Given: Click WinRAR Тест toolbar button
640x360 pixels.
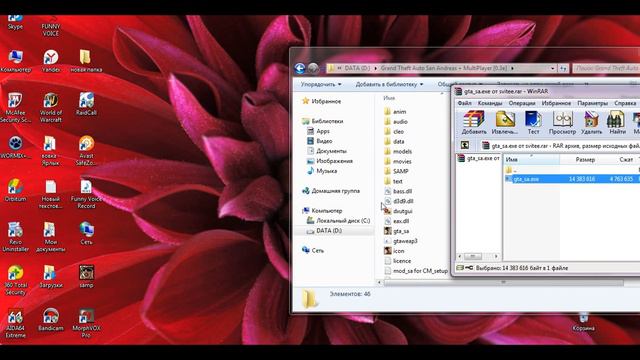Looking at the screenshot, I should [533, 123].
